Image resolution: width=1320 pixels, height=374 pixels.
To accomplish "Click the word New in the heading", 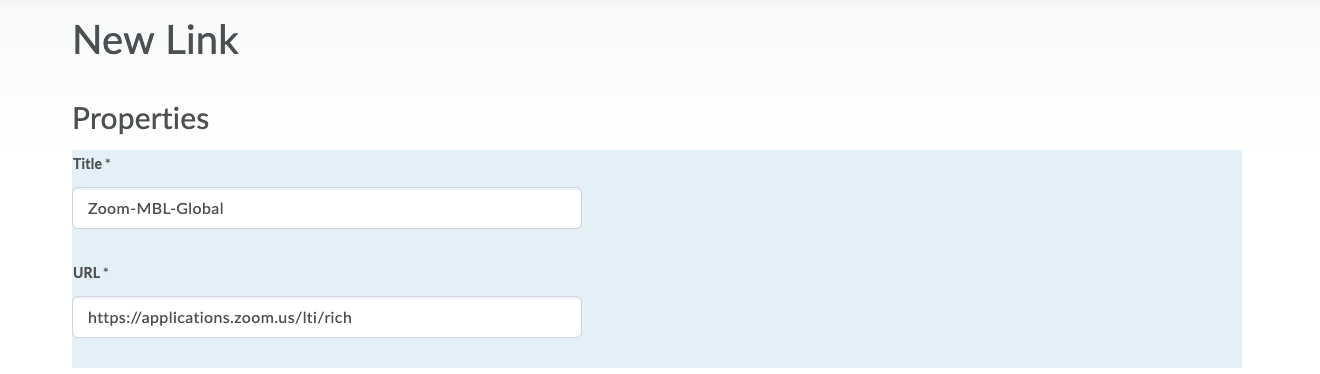I will point(113,41).
